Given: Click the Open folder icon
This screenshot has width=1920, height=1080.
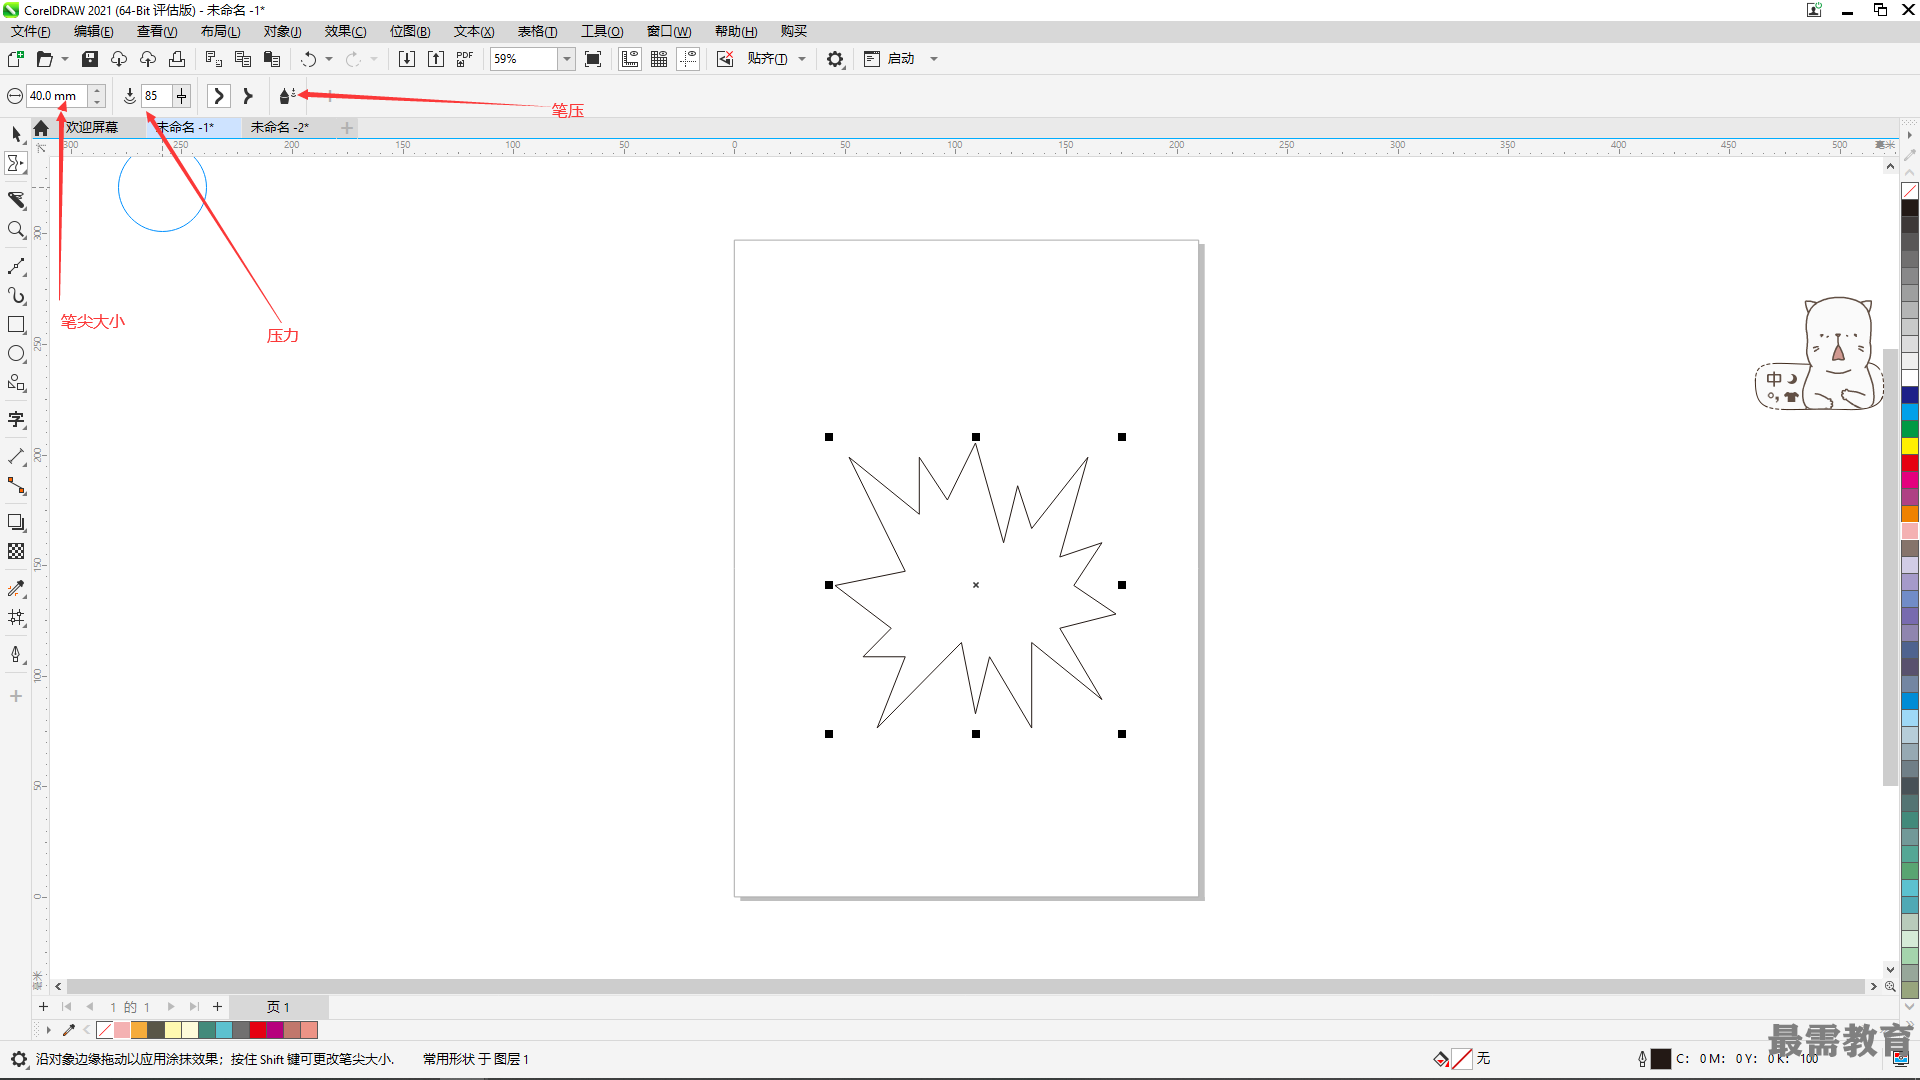Looking at the screenshot, I should point(45,59).
